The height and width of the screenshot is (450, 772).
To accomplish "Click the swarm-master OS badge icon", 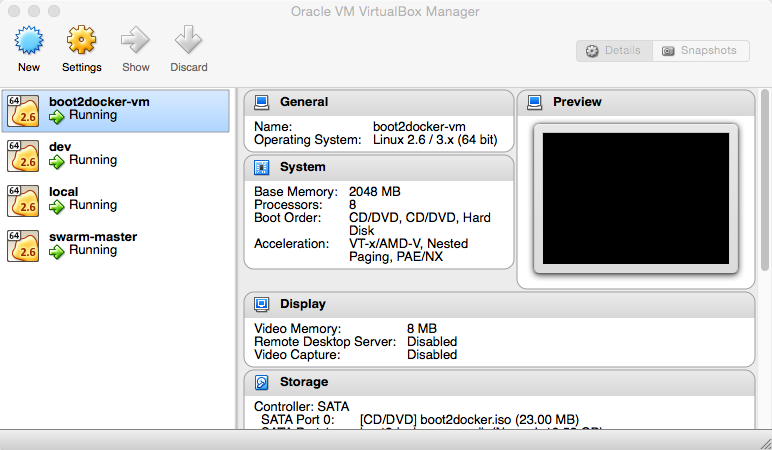I will [x=24, y=245].
